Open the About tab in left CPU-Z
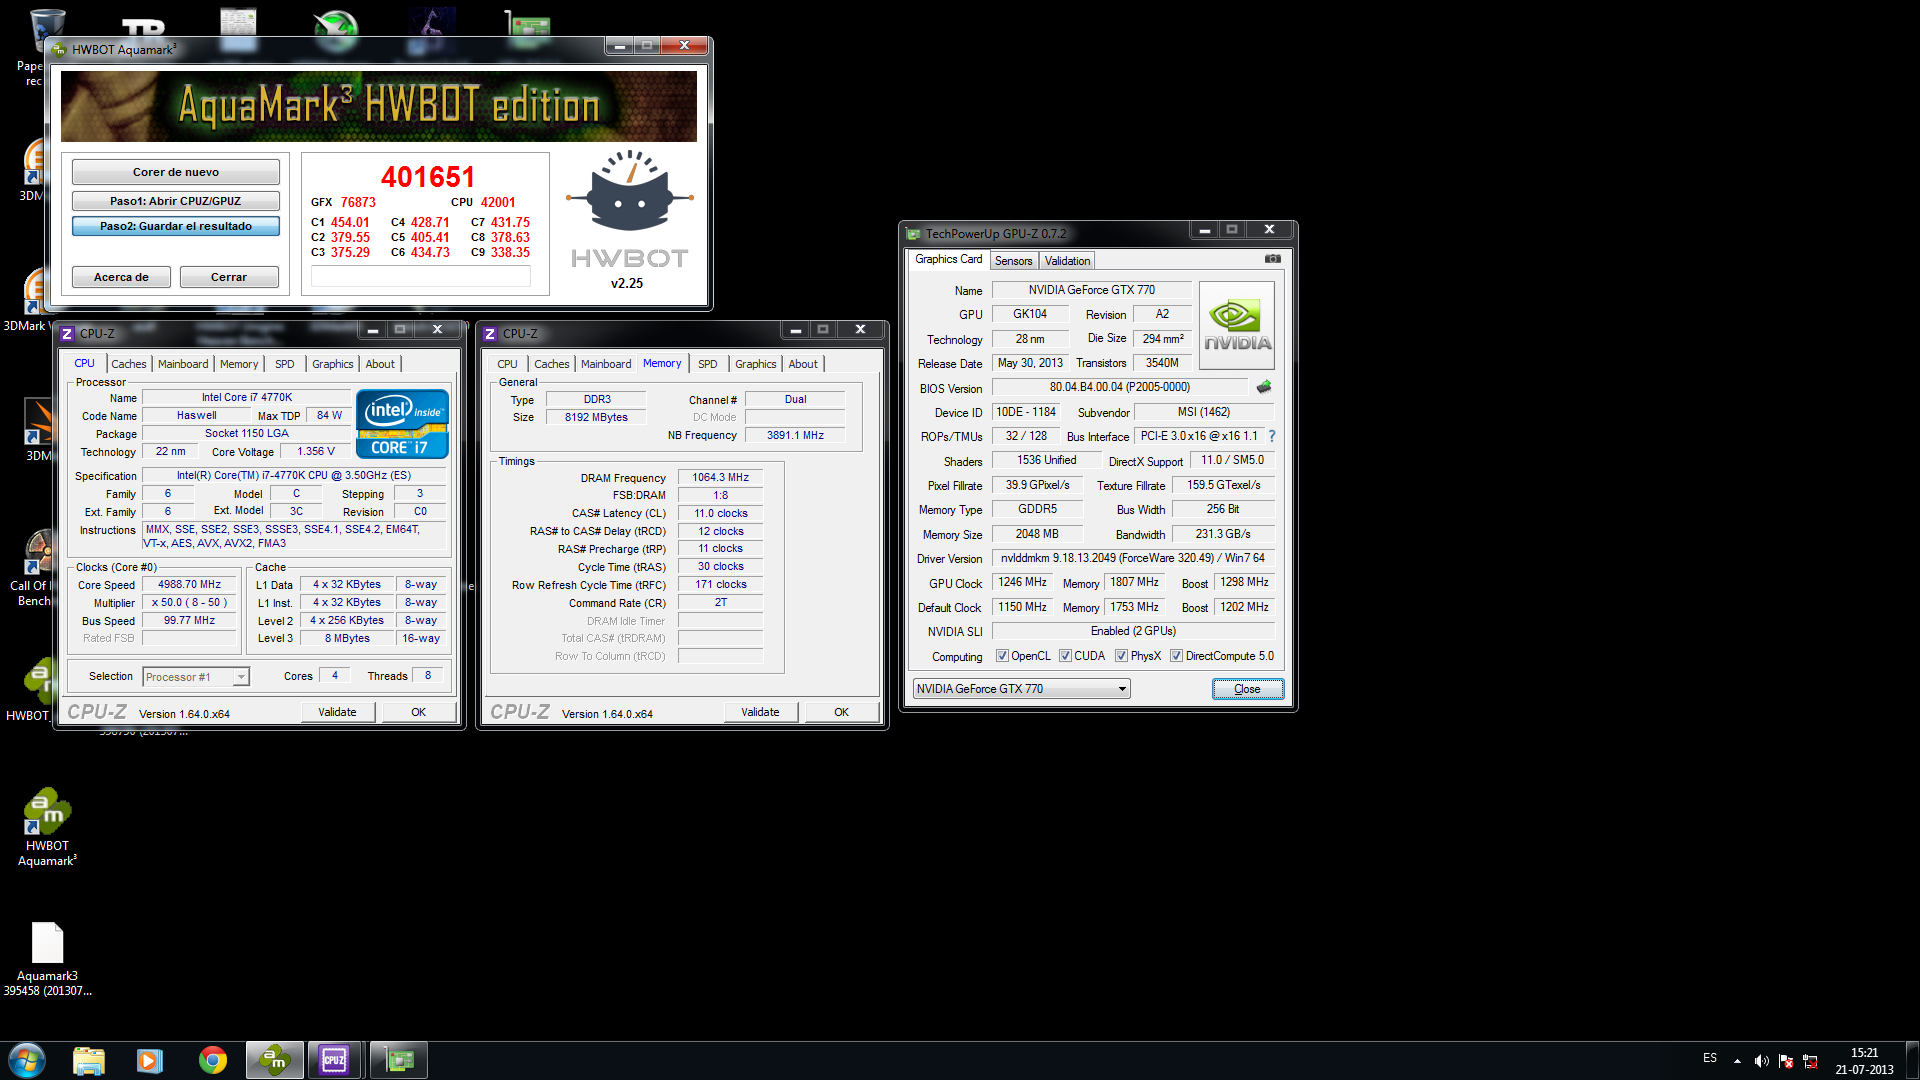Screen dimensions: 1920x1080 click(380, 364)
